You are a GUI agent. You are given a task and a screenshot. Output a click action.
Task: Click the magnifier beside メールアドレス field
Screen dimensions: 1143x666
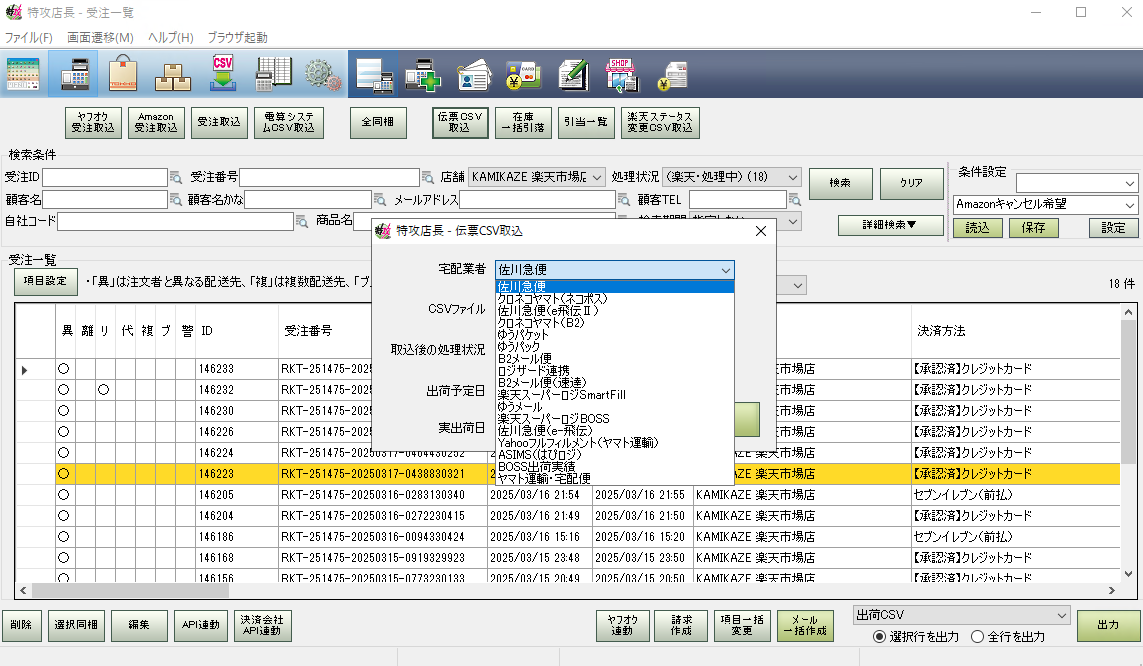(624, 199)
